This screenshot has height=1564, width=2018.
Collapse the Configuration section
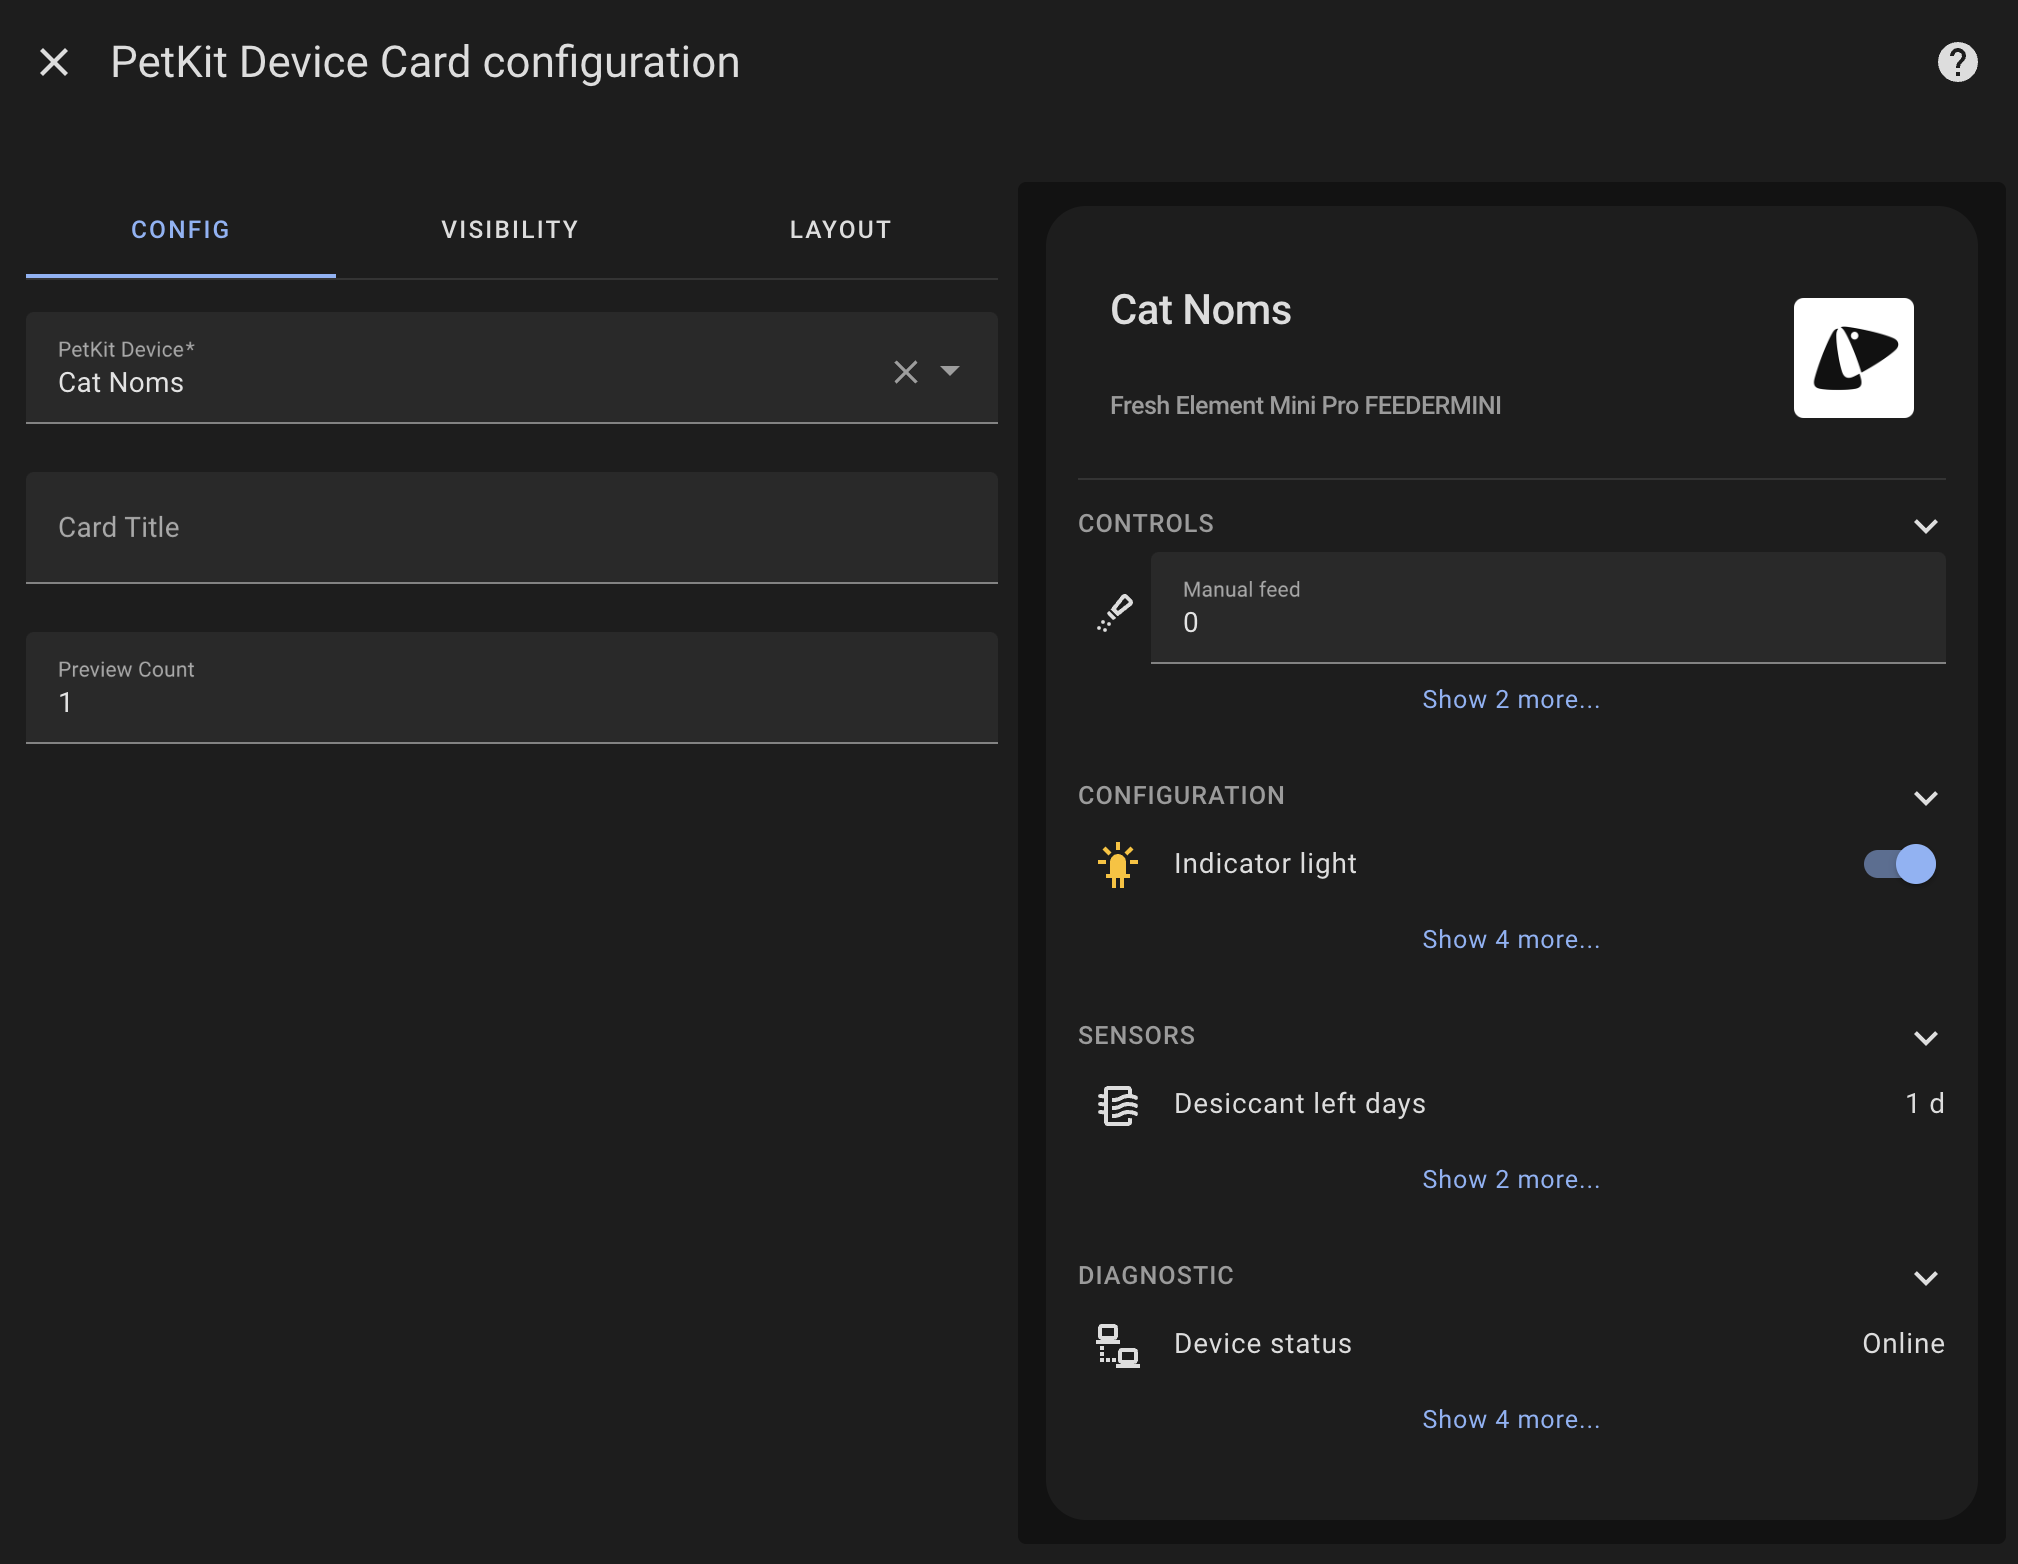pos(1925,797)
